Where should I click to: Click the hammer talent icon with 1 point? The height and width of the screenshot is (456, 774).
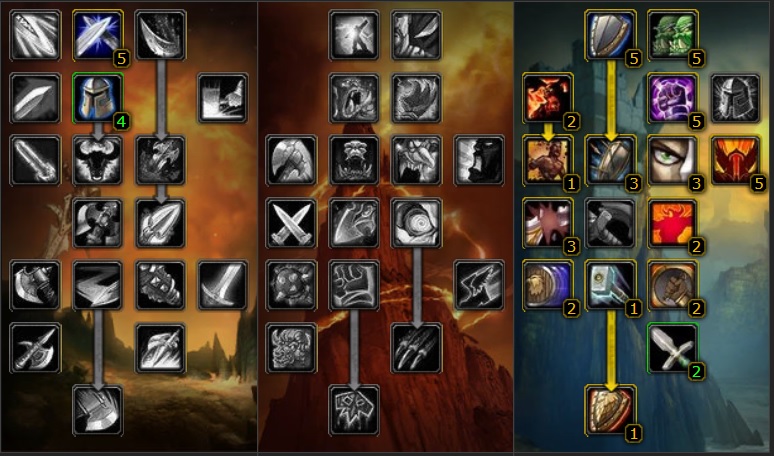click(x=610, y=285)
